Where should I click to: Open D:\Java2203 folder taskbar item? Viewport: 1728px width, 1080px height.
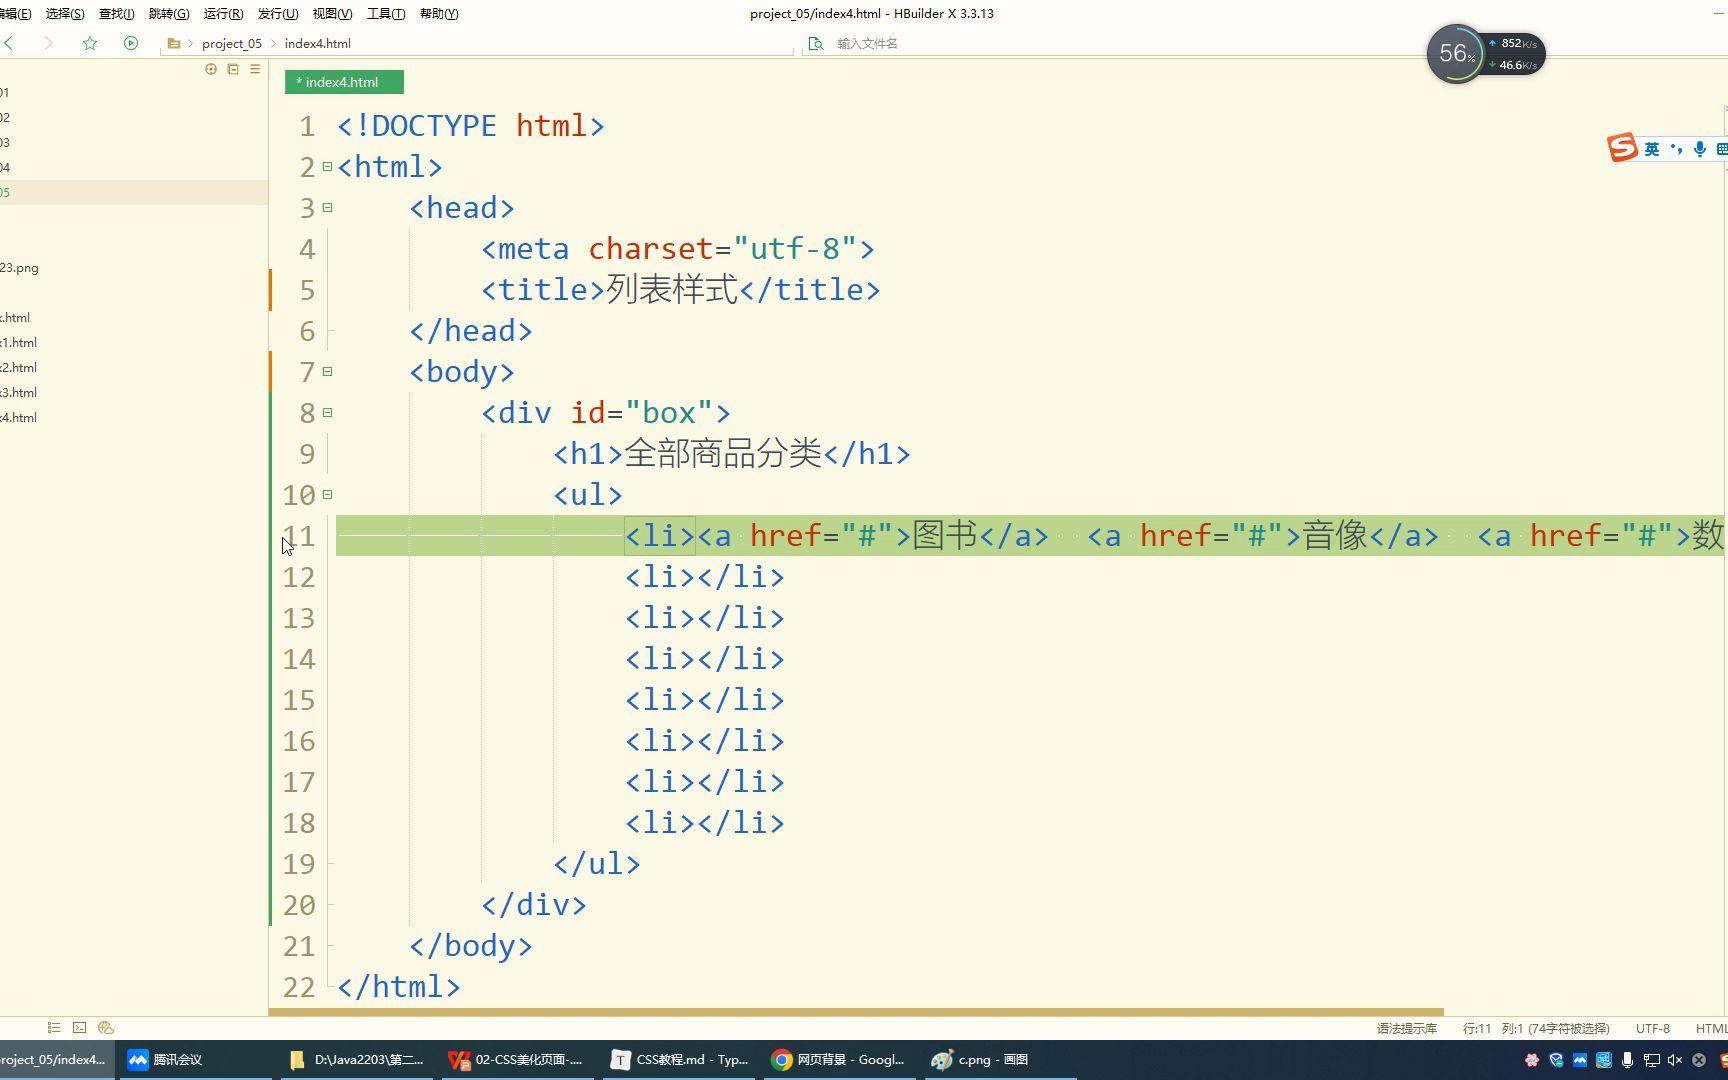pos(356,1060)
